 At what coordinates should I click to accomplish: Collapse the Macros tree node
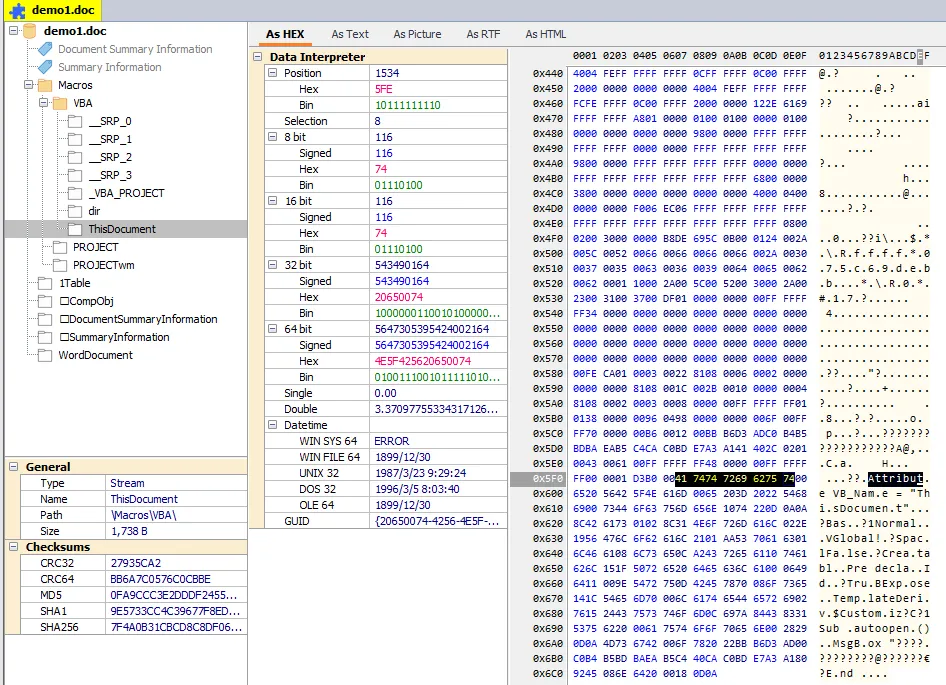(28, 85)
